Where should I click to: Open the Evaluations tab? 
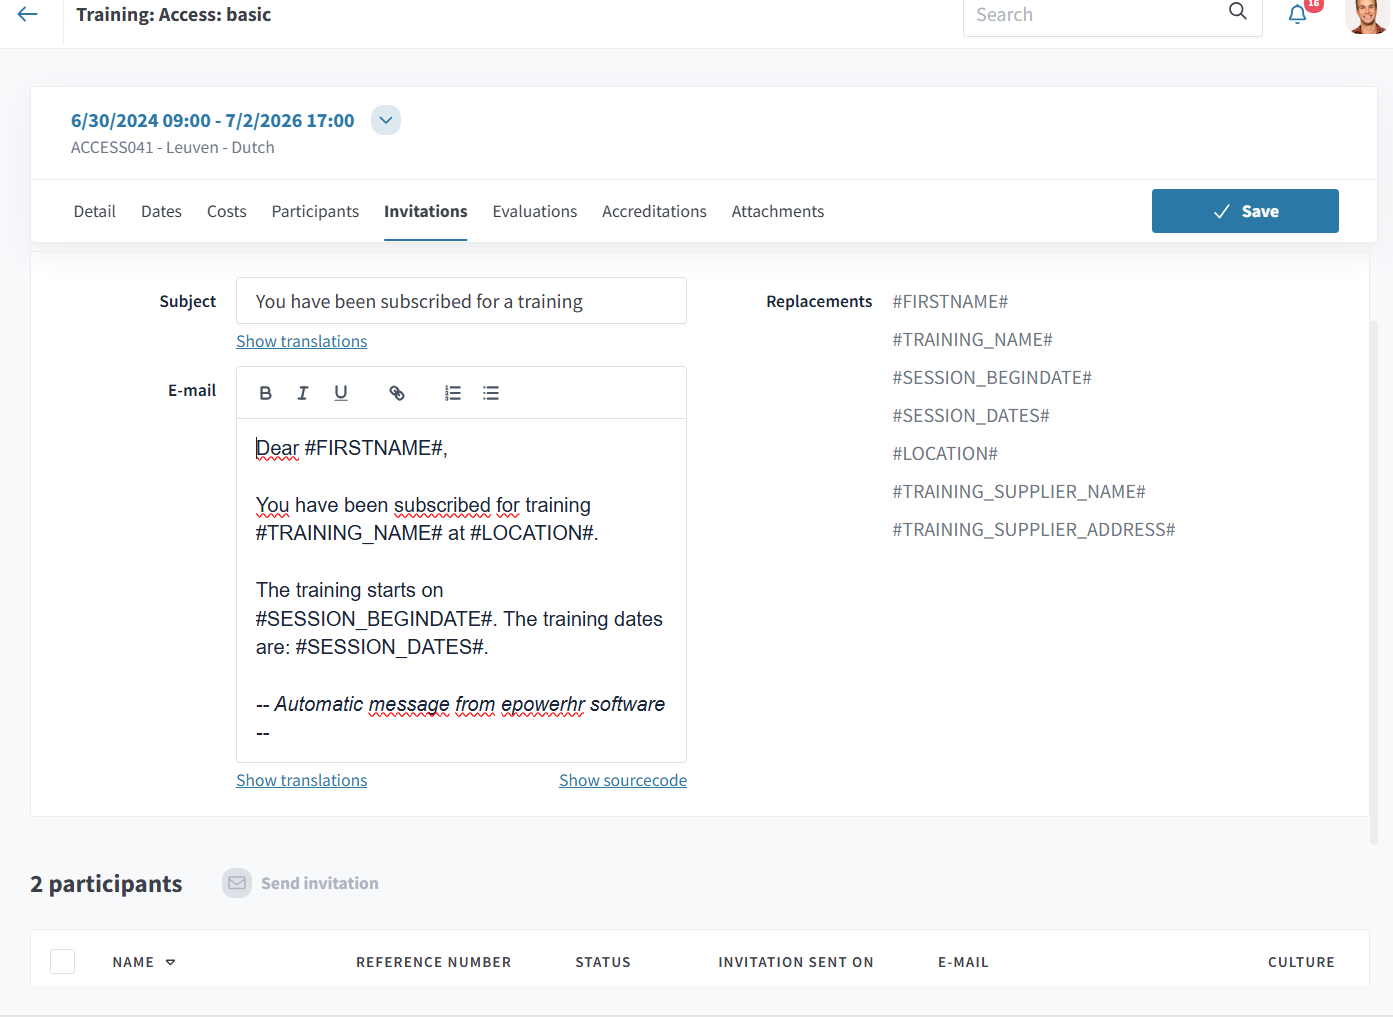coord(535,211)
